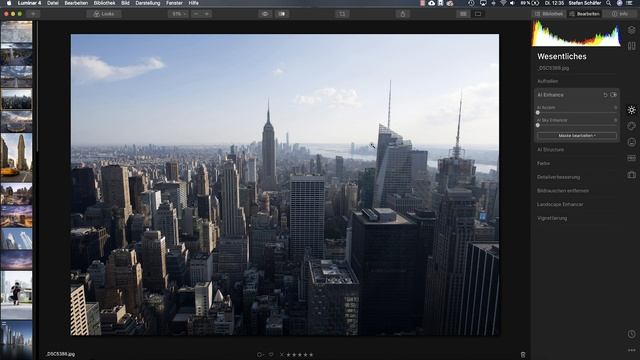Select the person walking thumbnail
Image resolution: width=640 pixels, height=360 pixels.
(x=16, y=295)
